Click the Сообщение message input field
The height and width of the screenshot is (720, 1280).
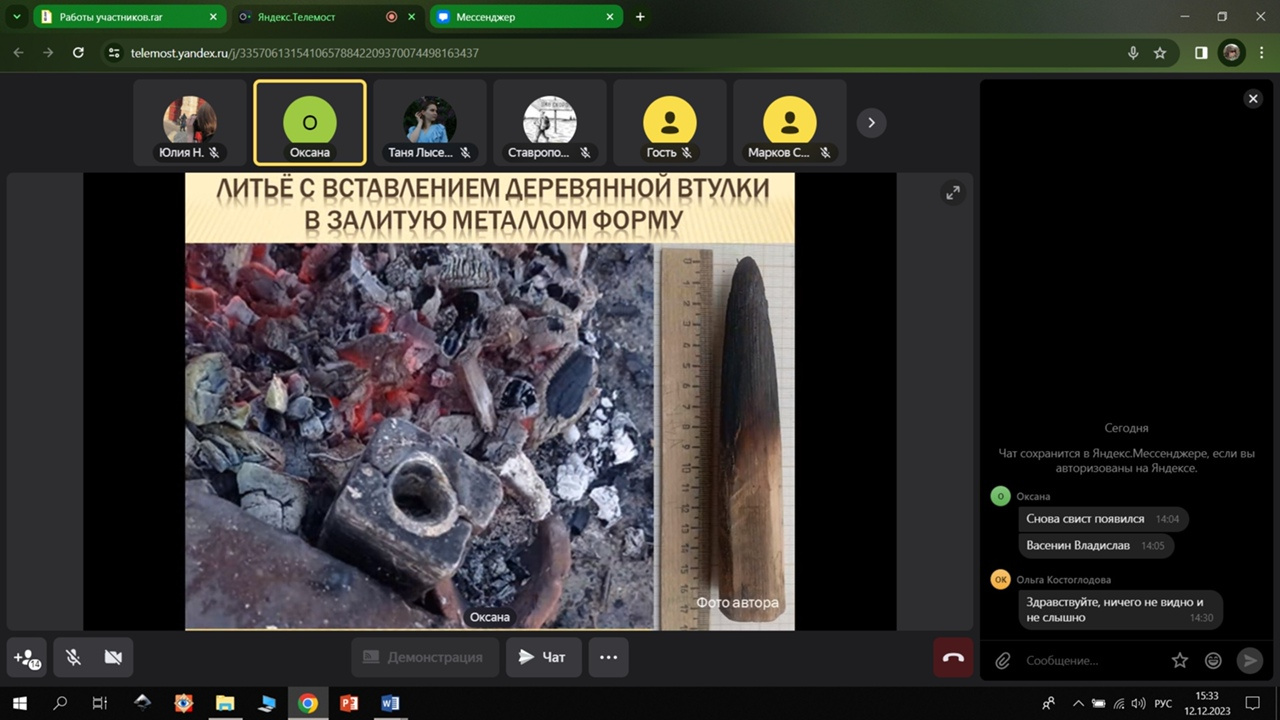[1090, 660]
